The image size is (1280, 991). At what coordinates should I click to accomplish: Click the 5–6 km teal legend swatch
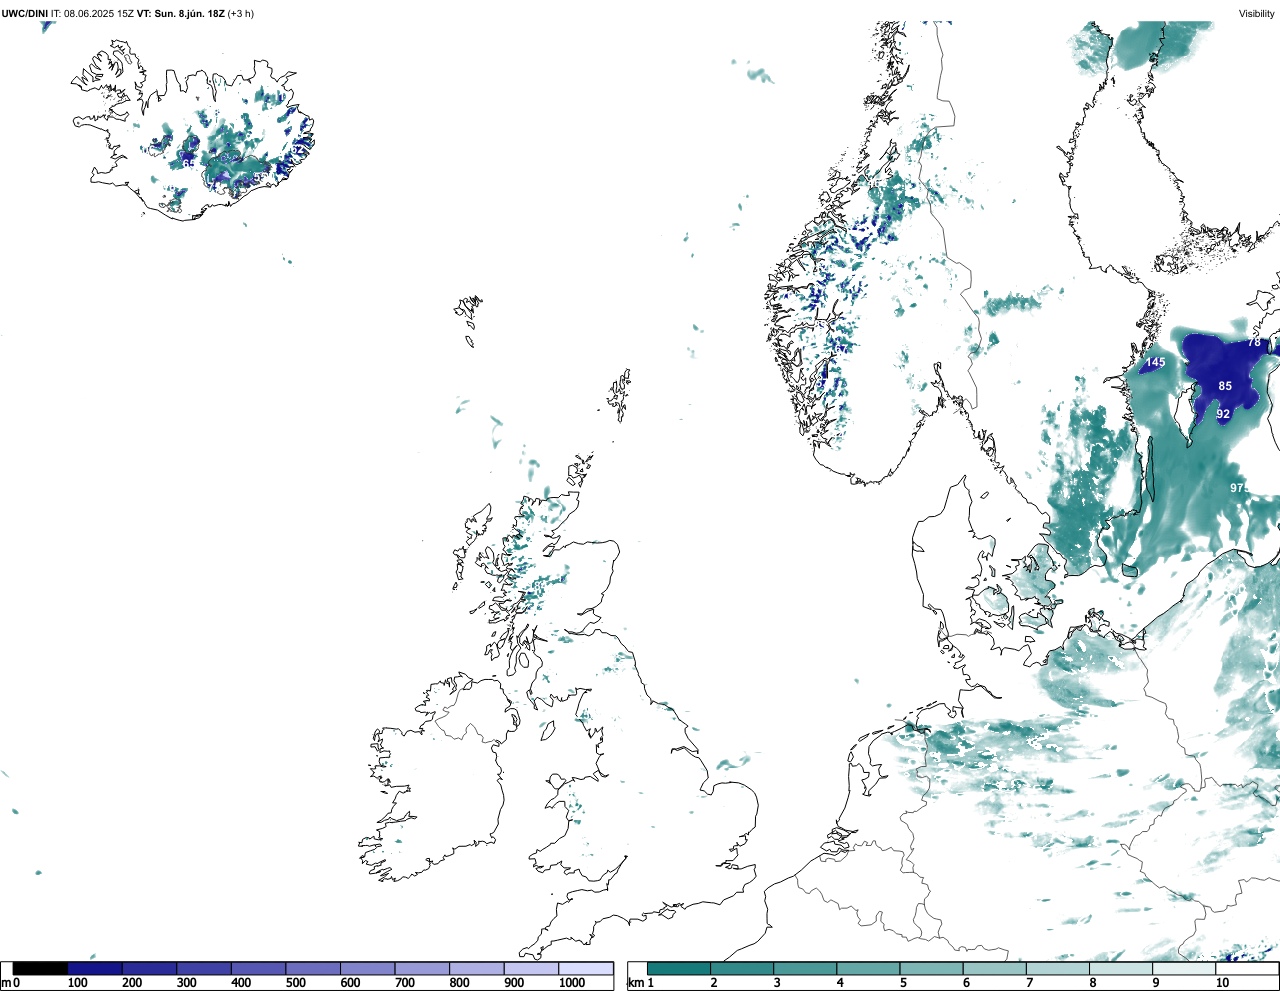931,969
